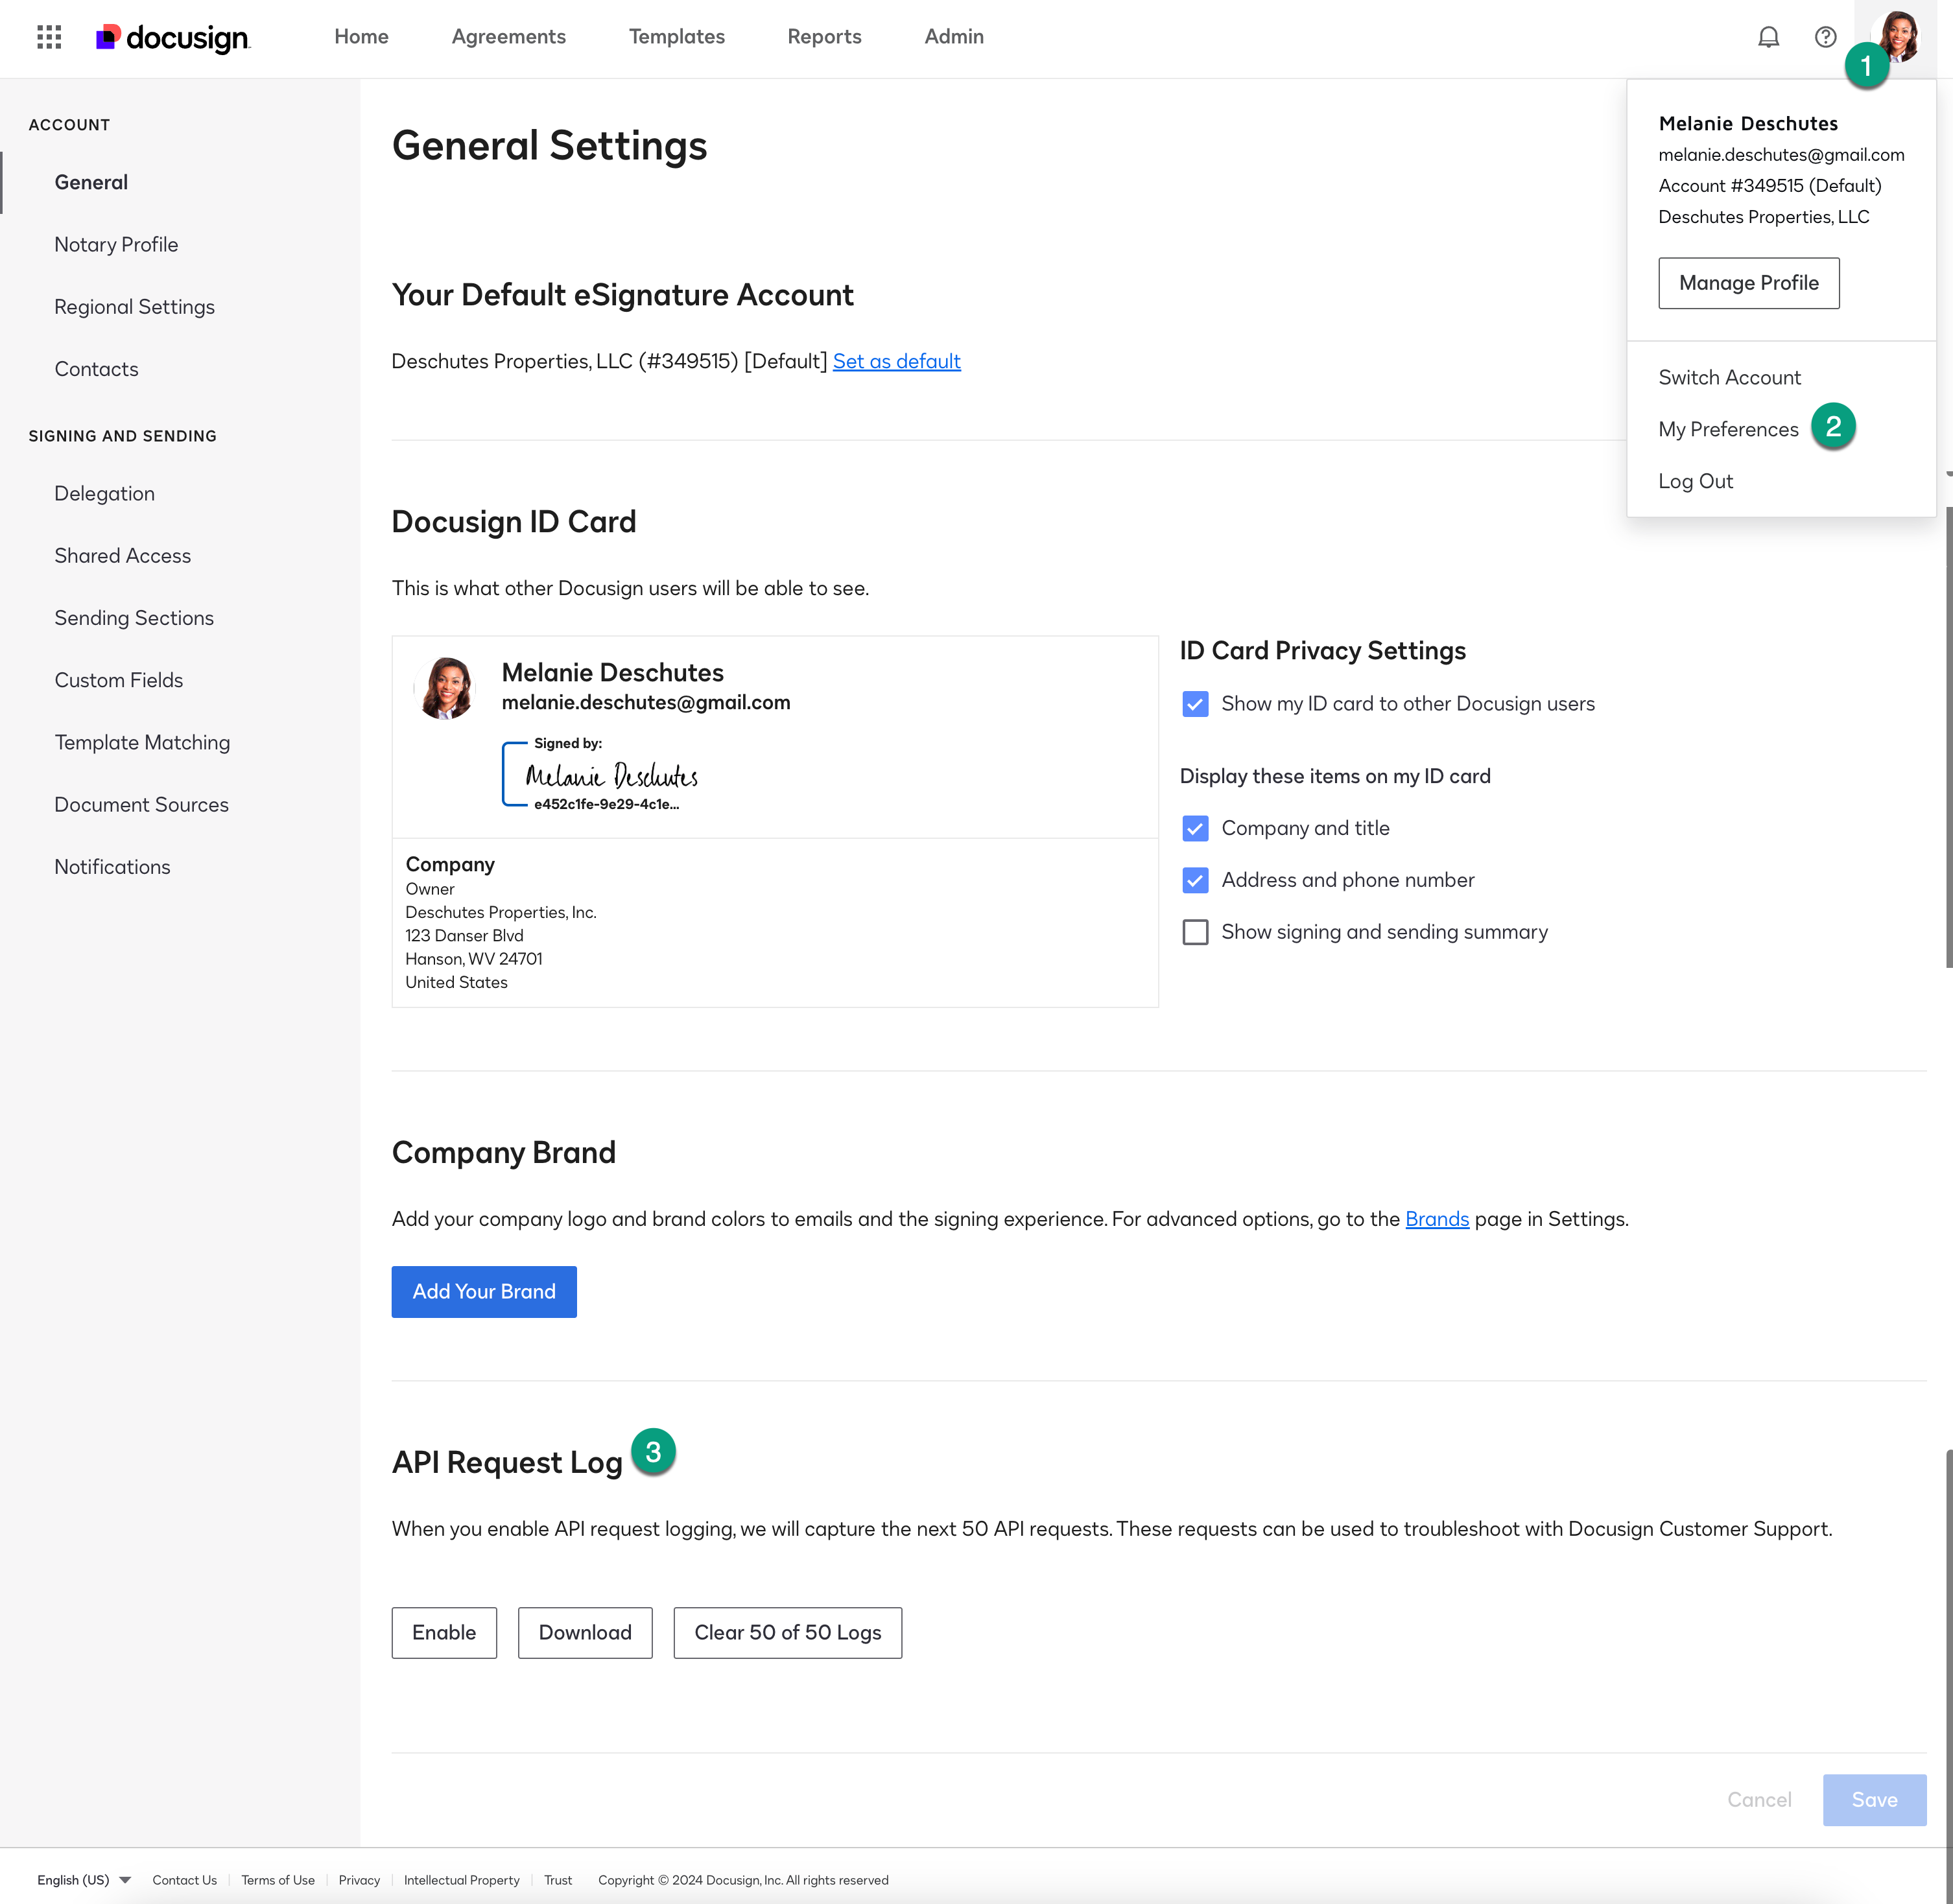The height and width of the screenshot is (1904, 1953).
Task: Open the app launcher grid icon
Action: [49, 37]
